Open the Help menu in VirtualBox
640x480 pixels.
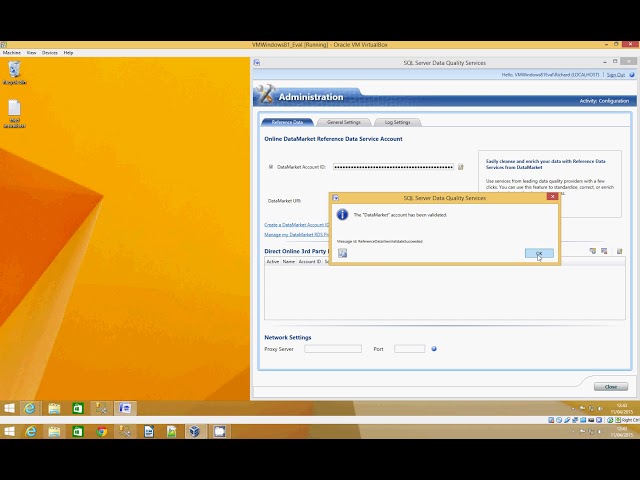[68, 53]
